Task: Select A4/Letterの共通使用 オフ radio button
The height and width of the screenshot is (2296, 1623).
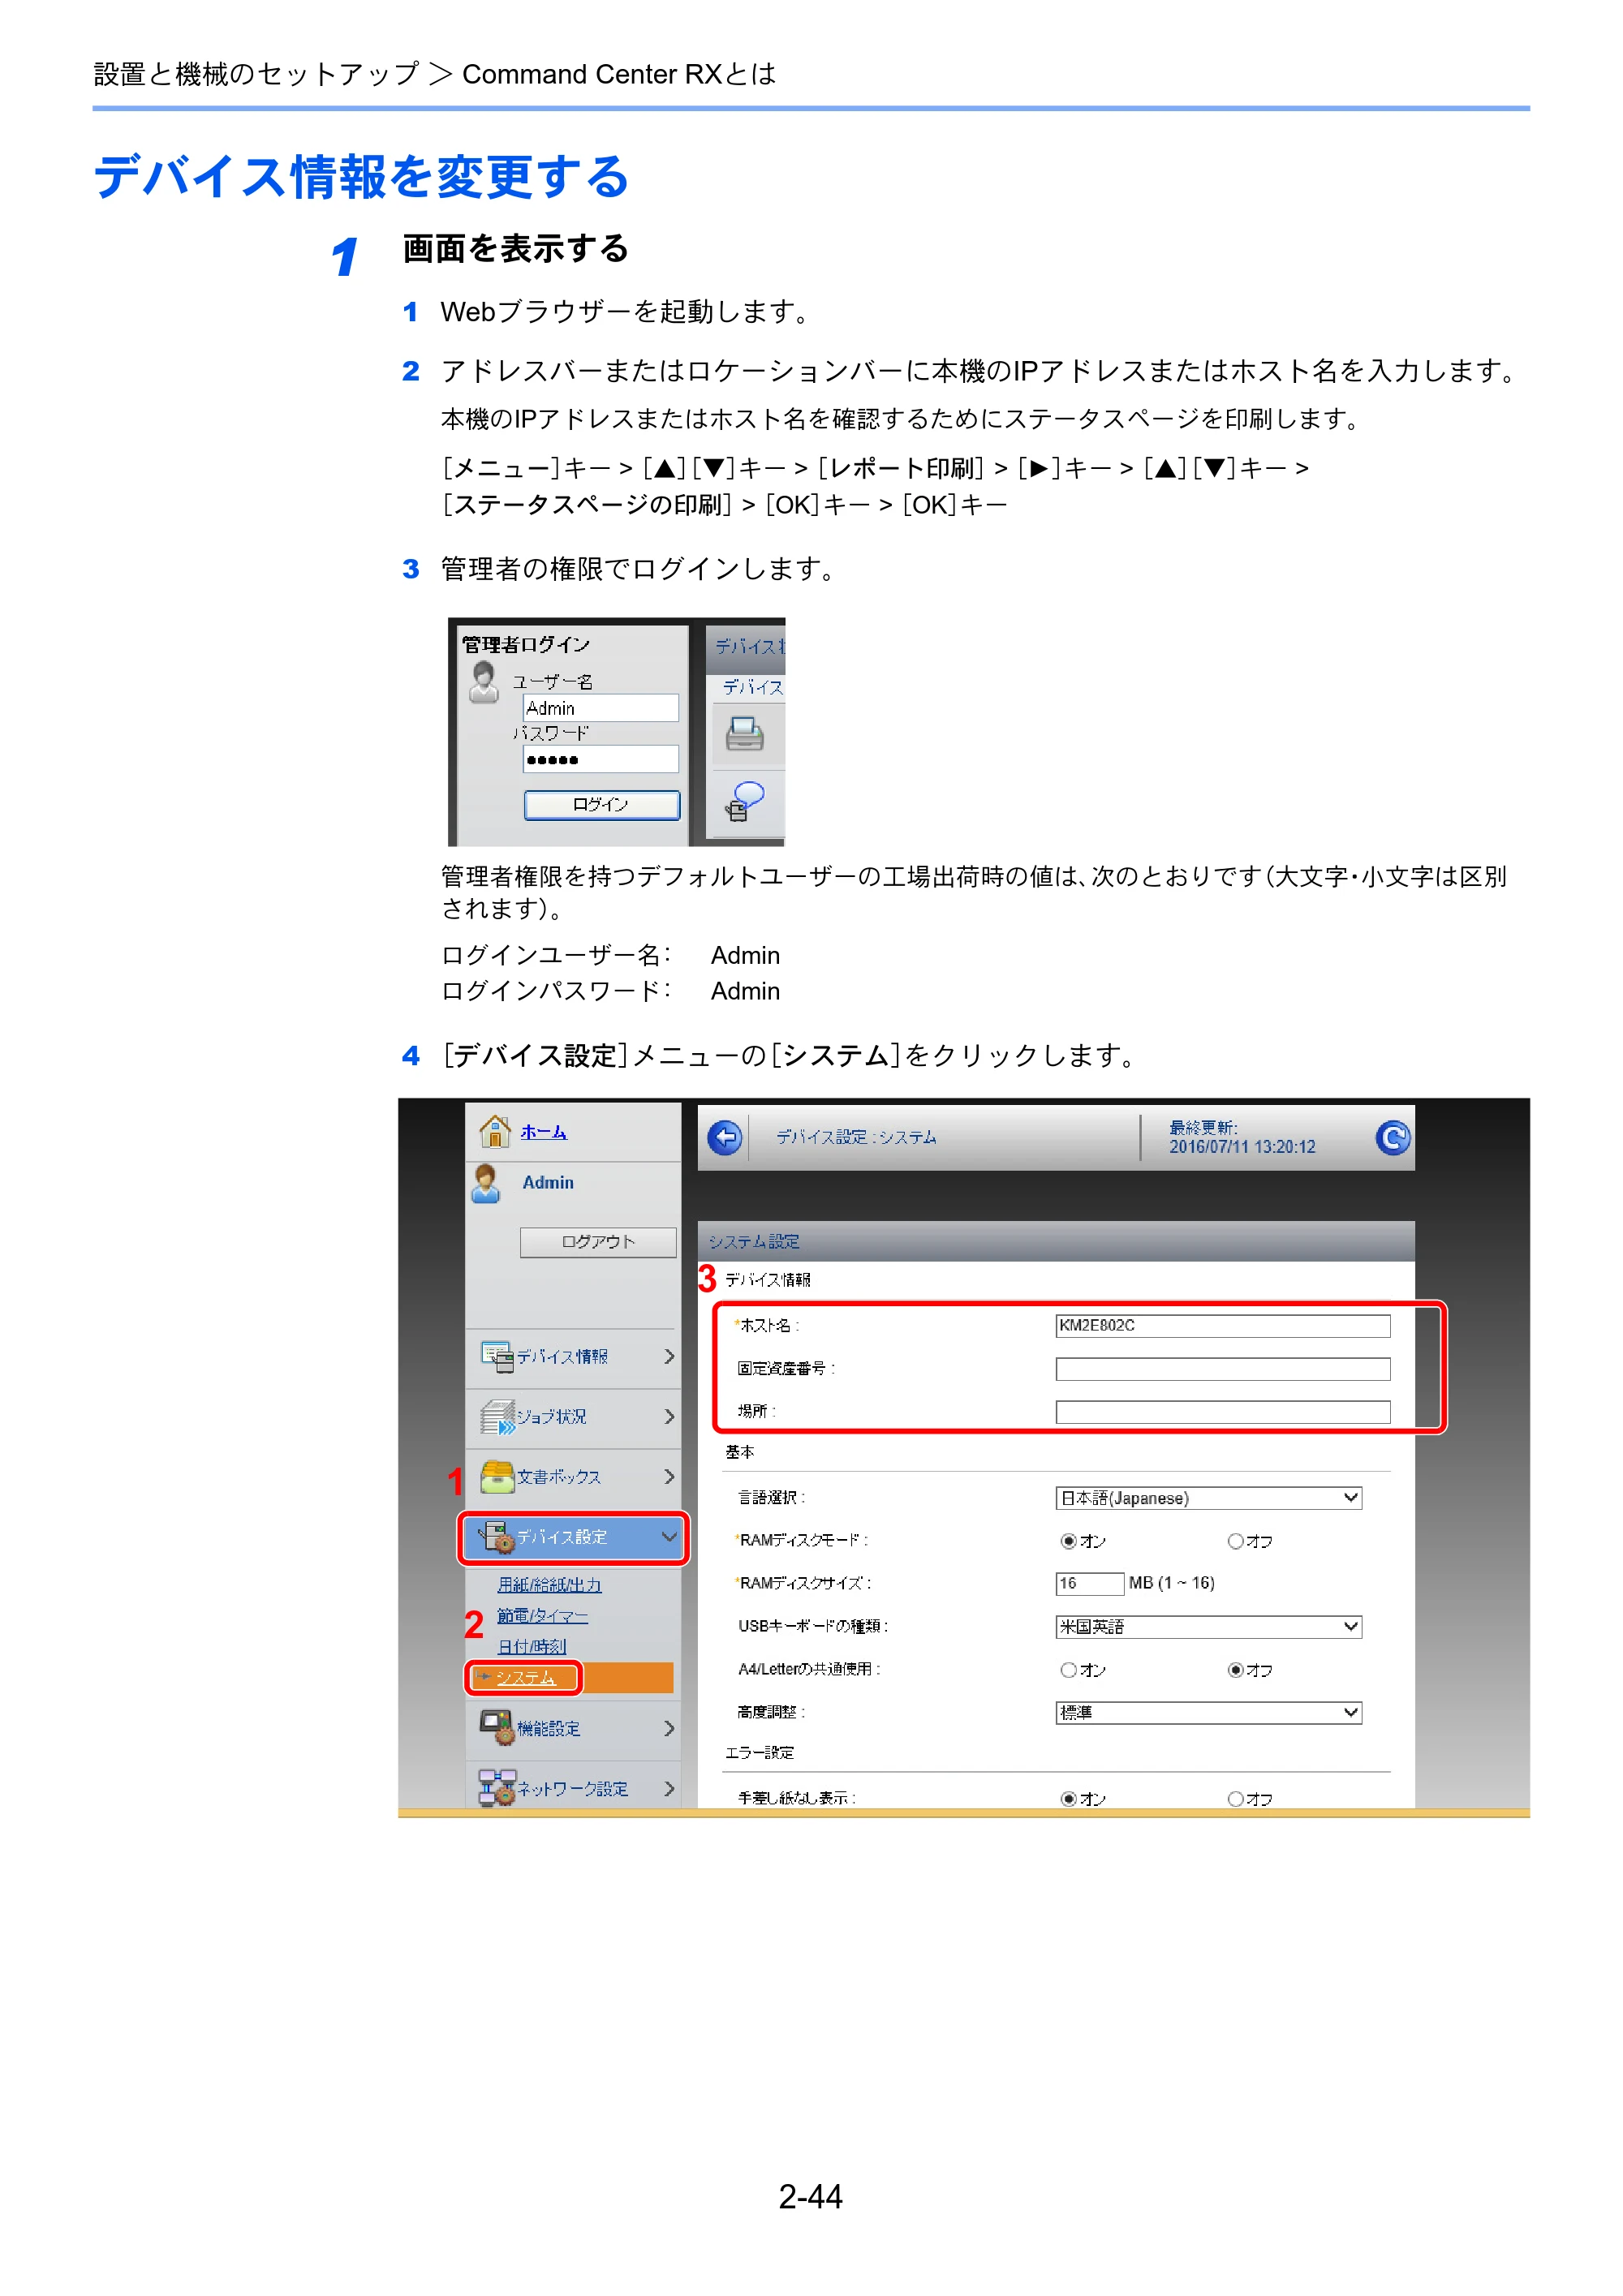Action: (1235, 1670)
